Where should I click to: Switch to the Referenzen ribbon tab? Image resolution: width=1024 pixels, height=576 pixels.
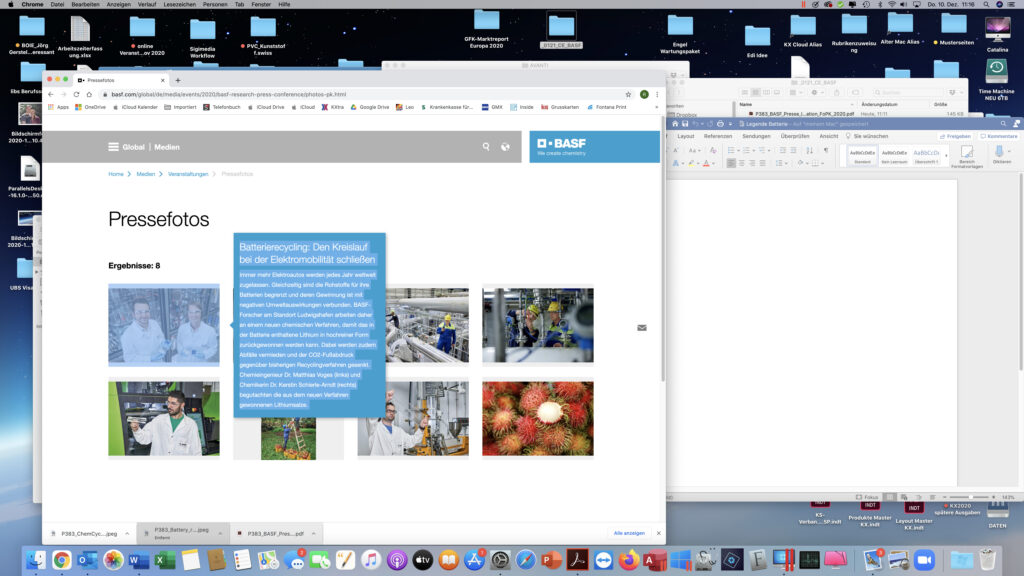point(717,136)
